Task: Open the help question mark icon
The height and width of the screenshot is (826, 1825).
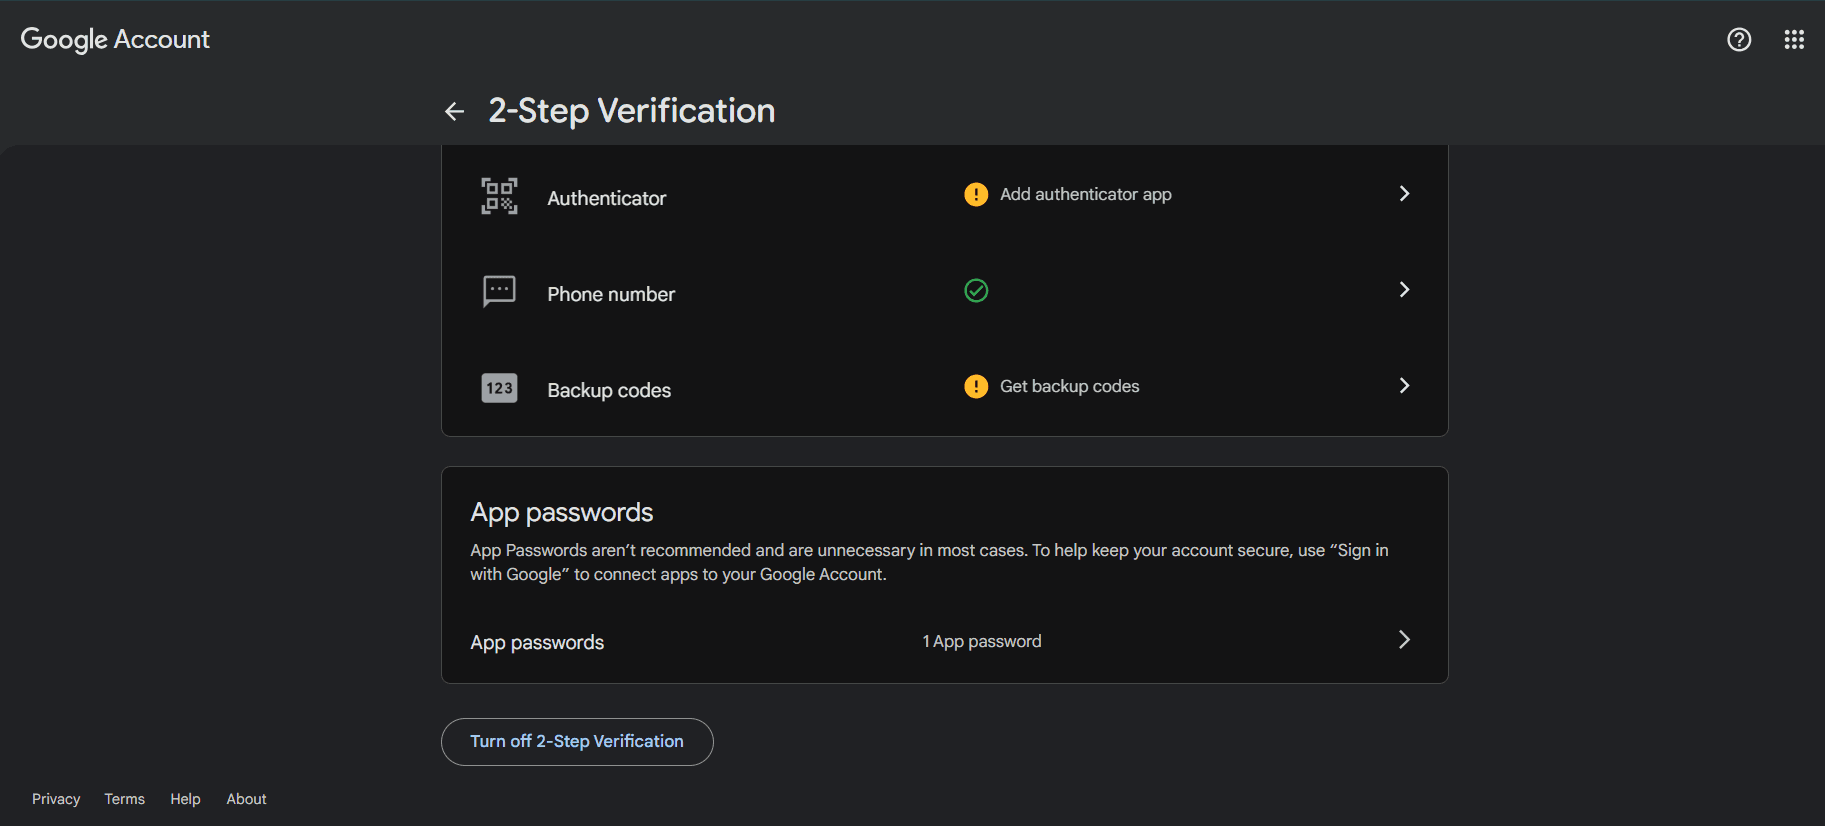Action: coord(1739,39)
